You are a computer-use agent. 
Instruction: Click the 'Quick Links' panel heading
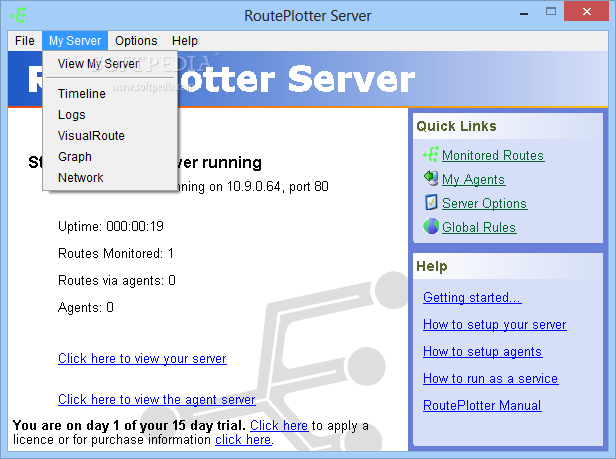[456, 126]
